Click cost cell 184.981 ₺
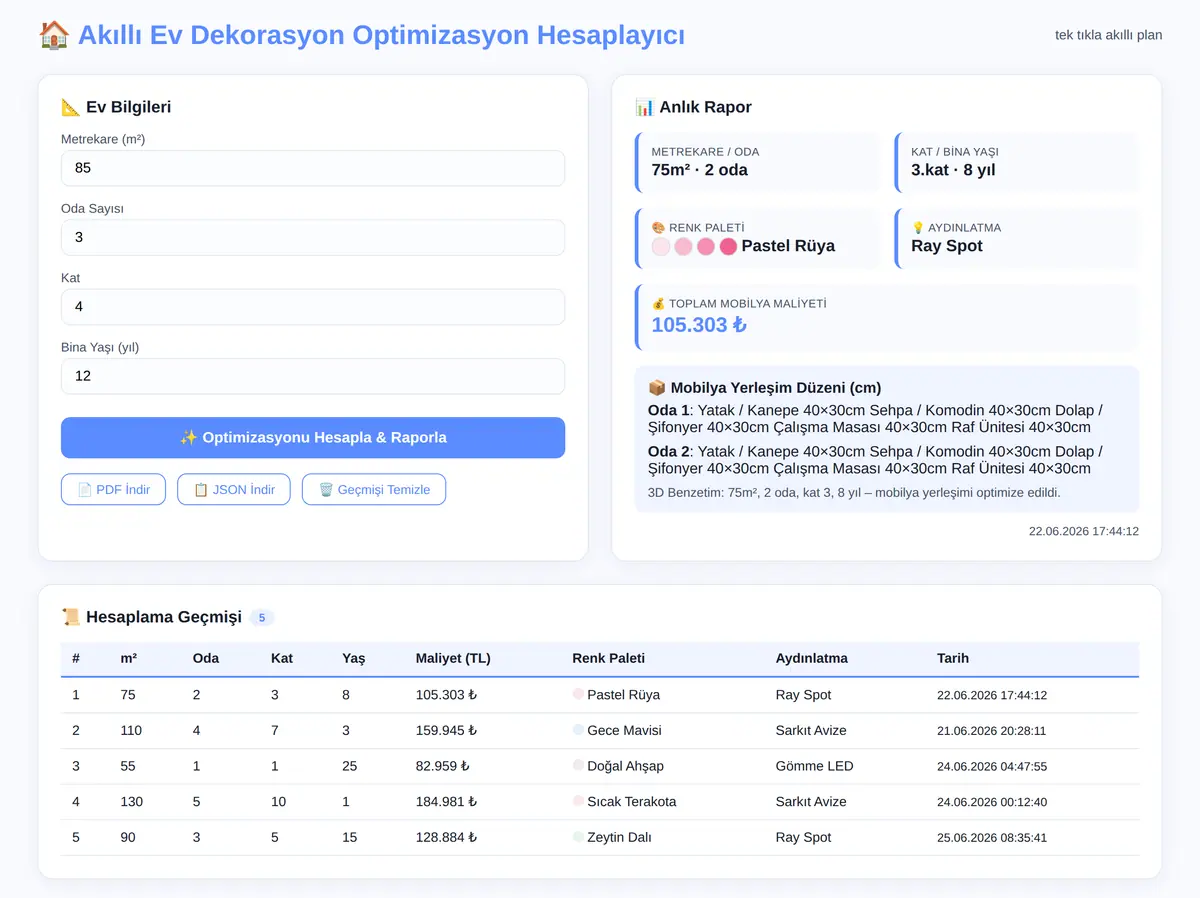This screenshot has height=898, width=1200. pyautogui.click(x=446, y=801)
